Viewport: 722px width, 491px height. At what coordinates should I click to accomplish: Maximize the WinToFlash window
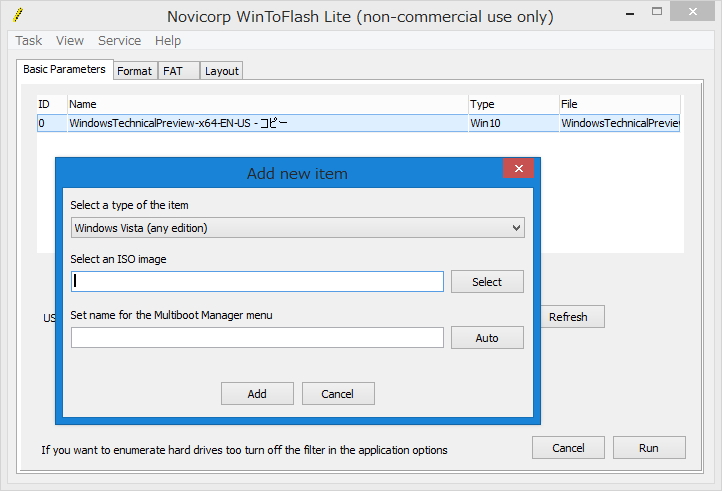[x=657, y=12]
